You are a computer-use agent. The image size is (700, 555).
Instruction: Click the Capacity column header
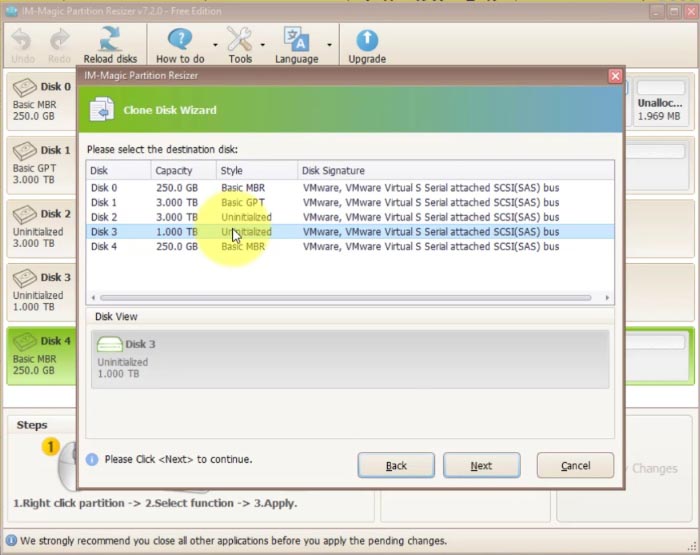184,171
